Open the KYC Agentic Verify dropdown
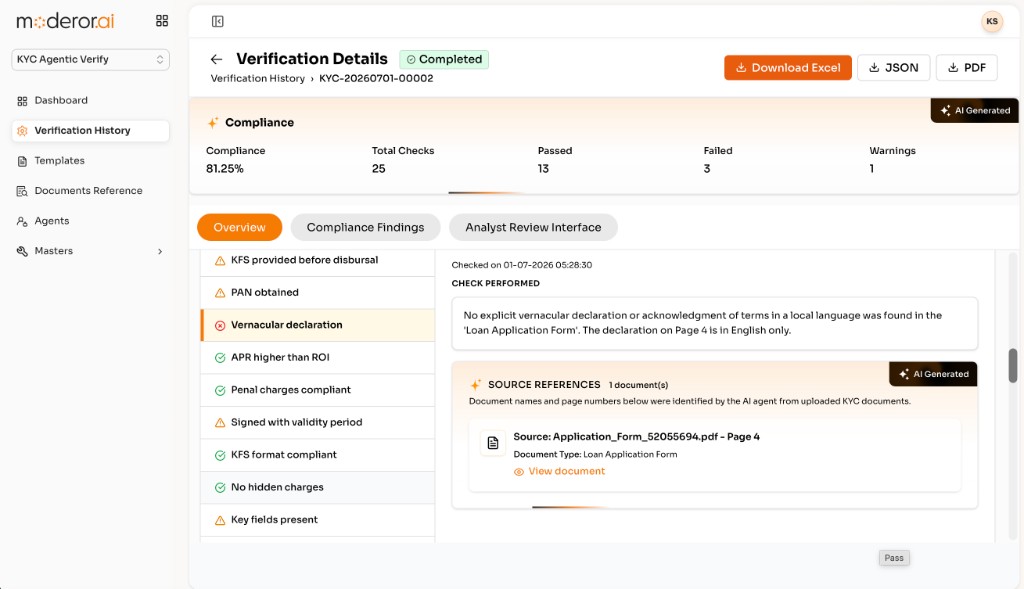The image size is (1024, 589). tap(90, 59)
